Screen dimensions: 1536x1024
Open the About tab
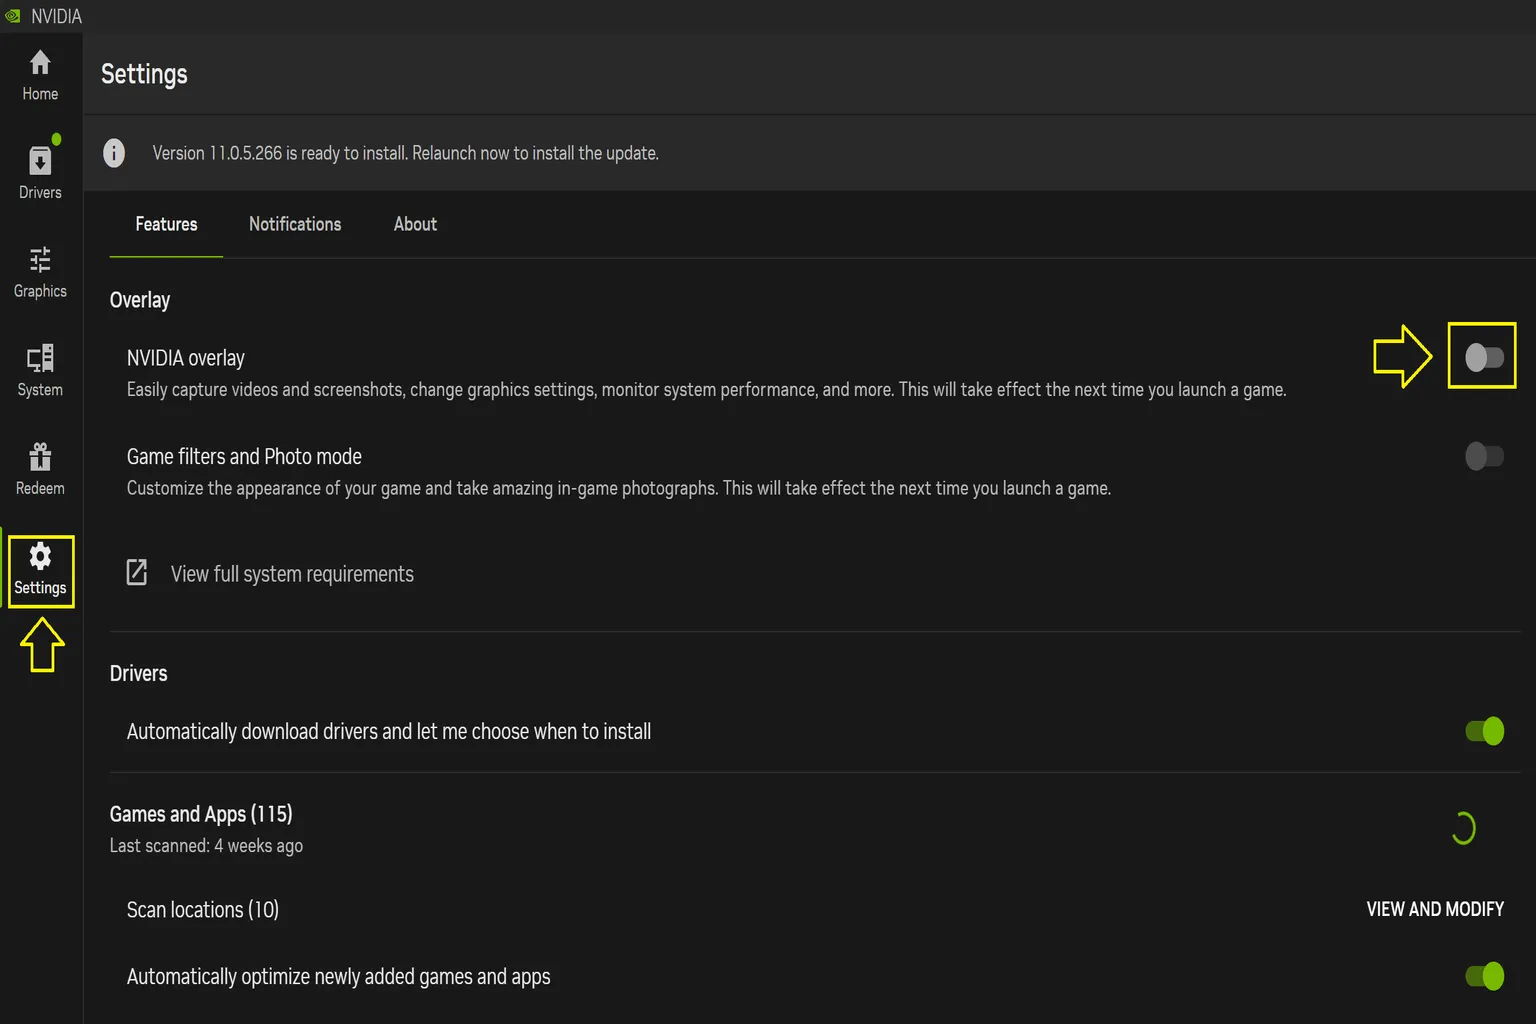pyautogui.click(x=415, y=224)
